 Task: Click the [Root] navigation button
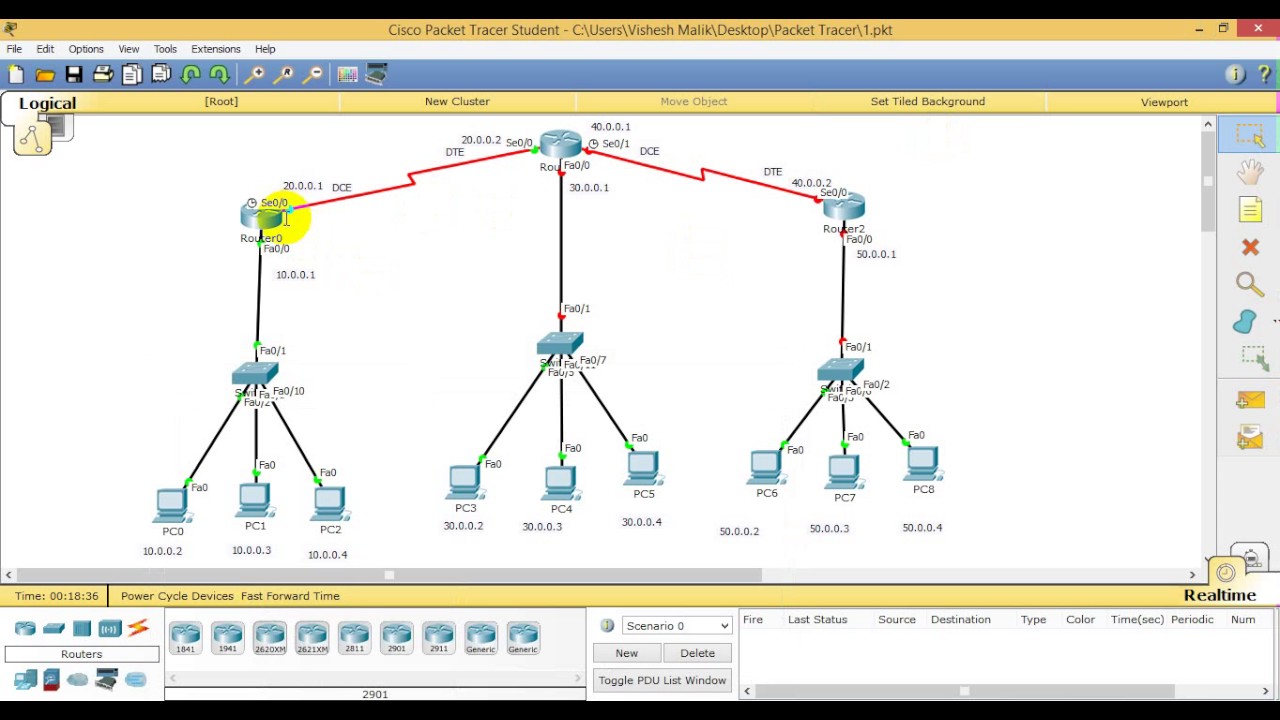[221, 101]
